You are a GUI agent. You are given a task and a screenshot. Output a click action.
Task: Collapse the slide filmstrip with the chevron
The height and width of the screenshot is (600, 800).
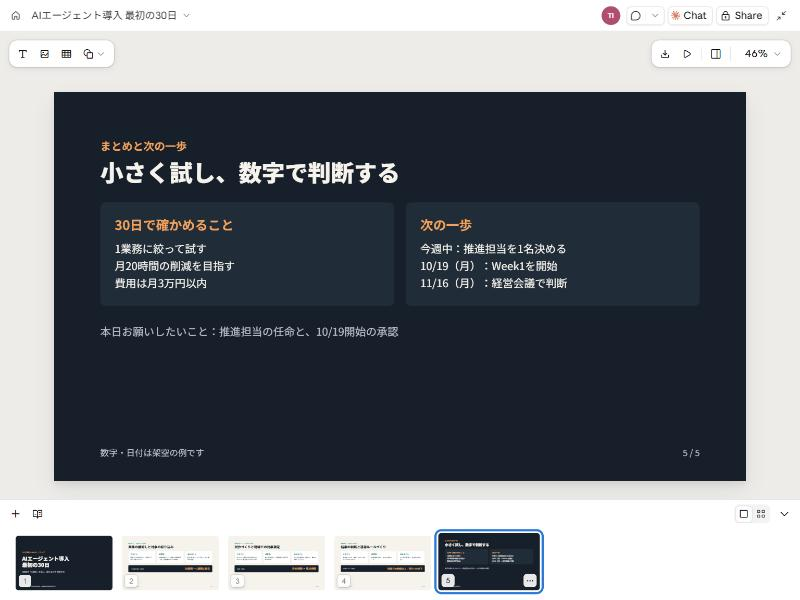click(x=784, y=514)
